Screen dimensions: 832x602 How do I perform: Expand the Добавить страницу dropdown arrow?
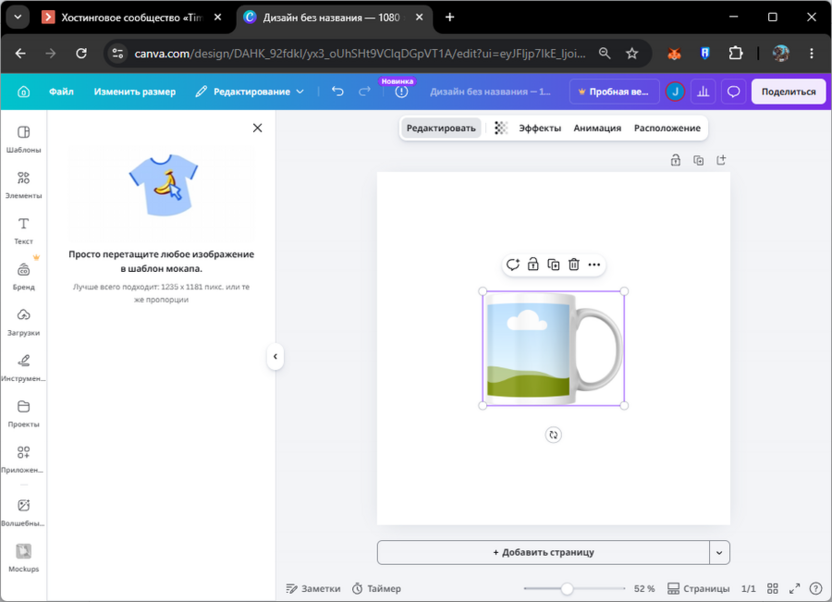click(x=719, y=553)
